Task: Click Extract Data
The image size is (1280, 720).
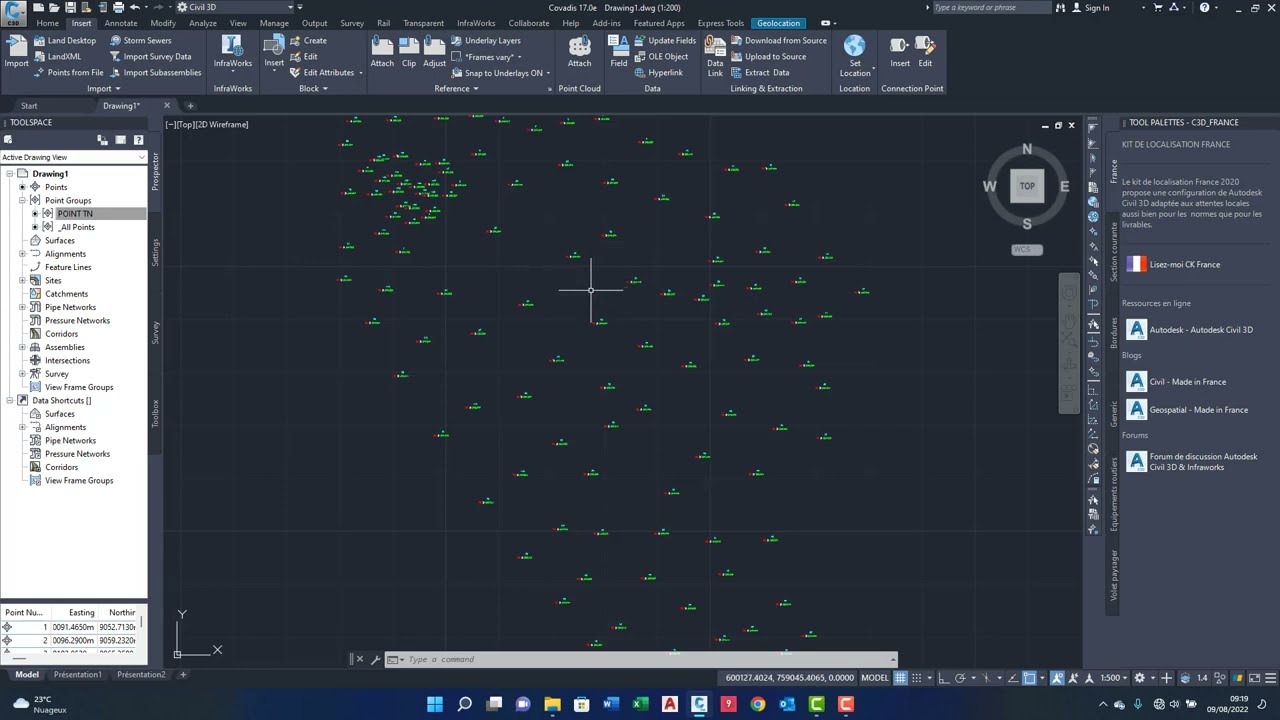Action: (x=759, y=73)
